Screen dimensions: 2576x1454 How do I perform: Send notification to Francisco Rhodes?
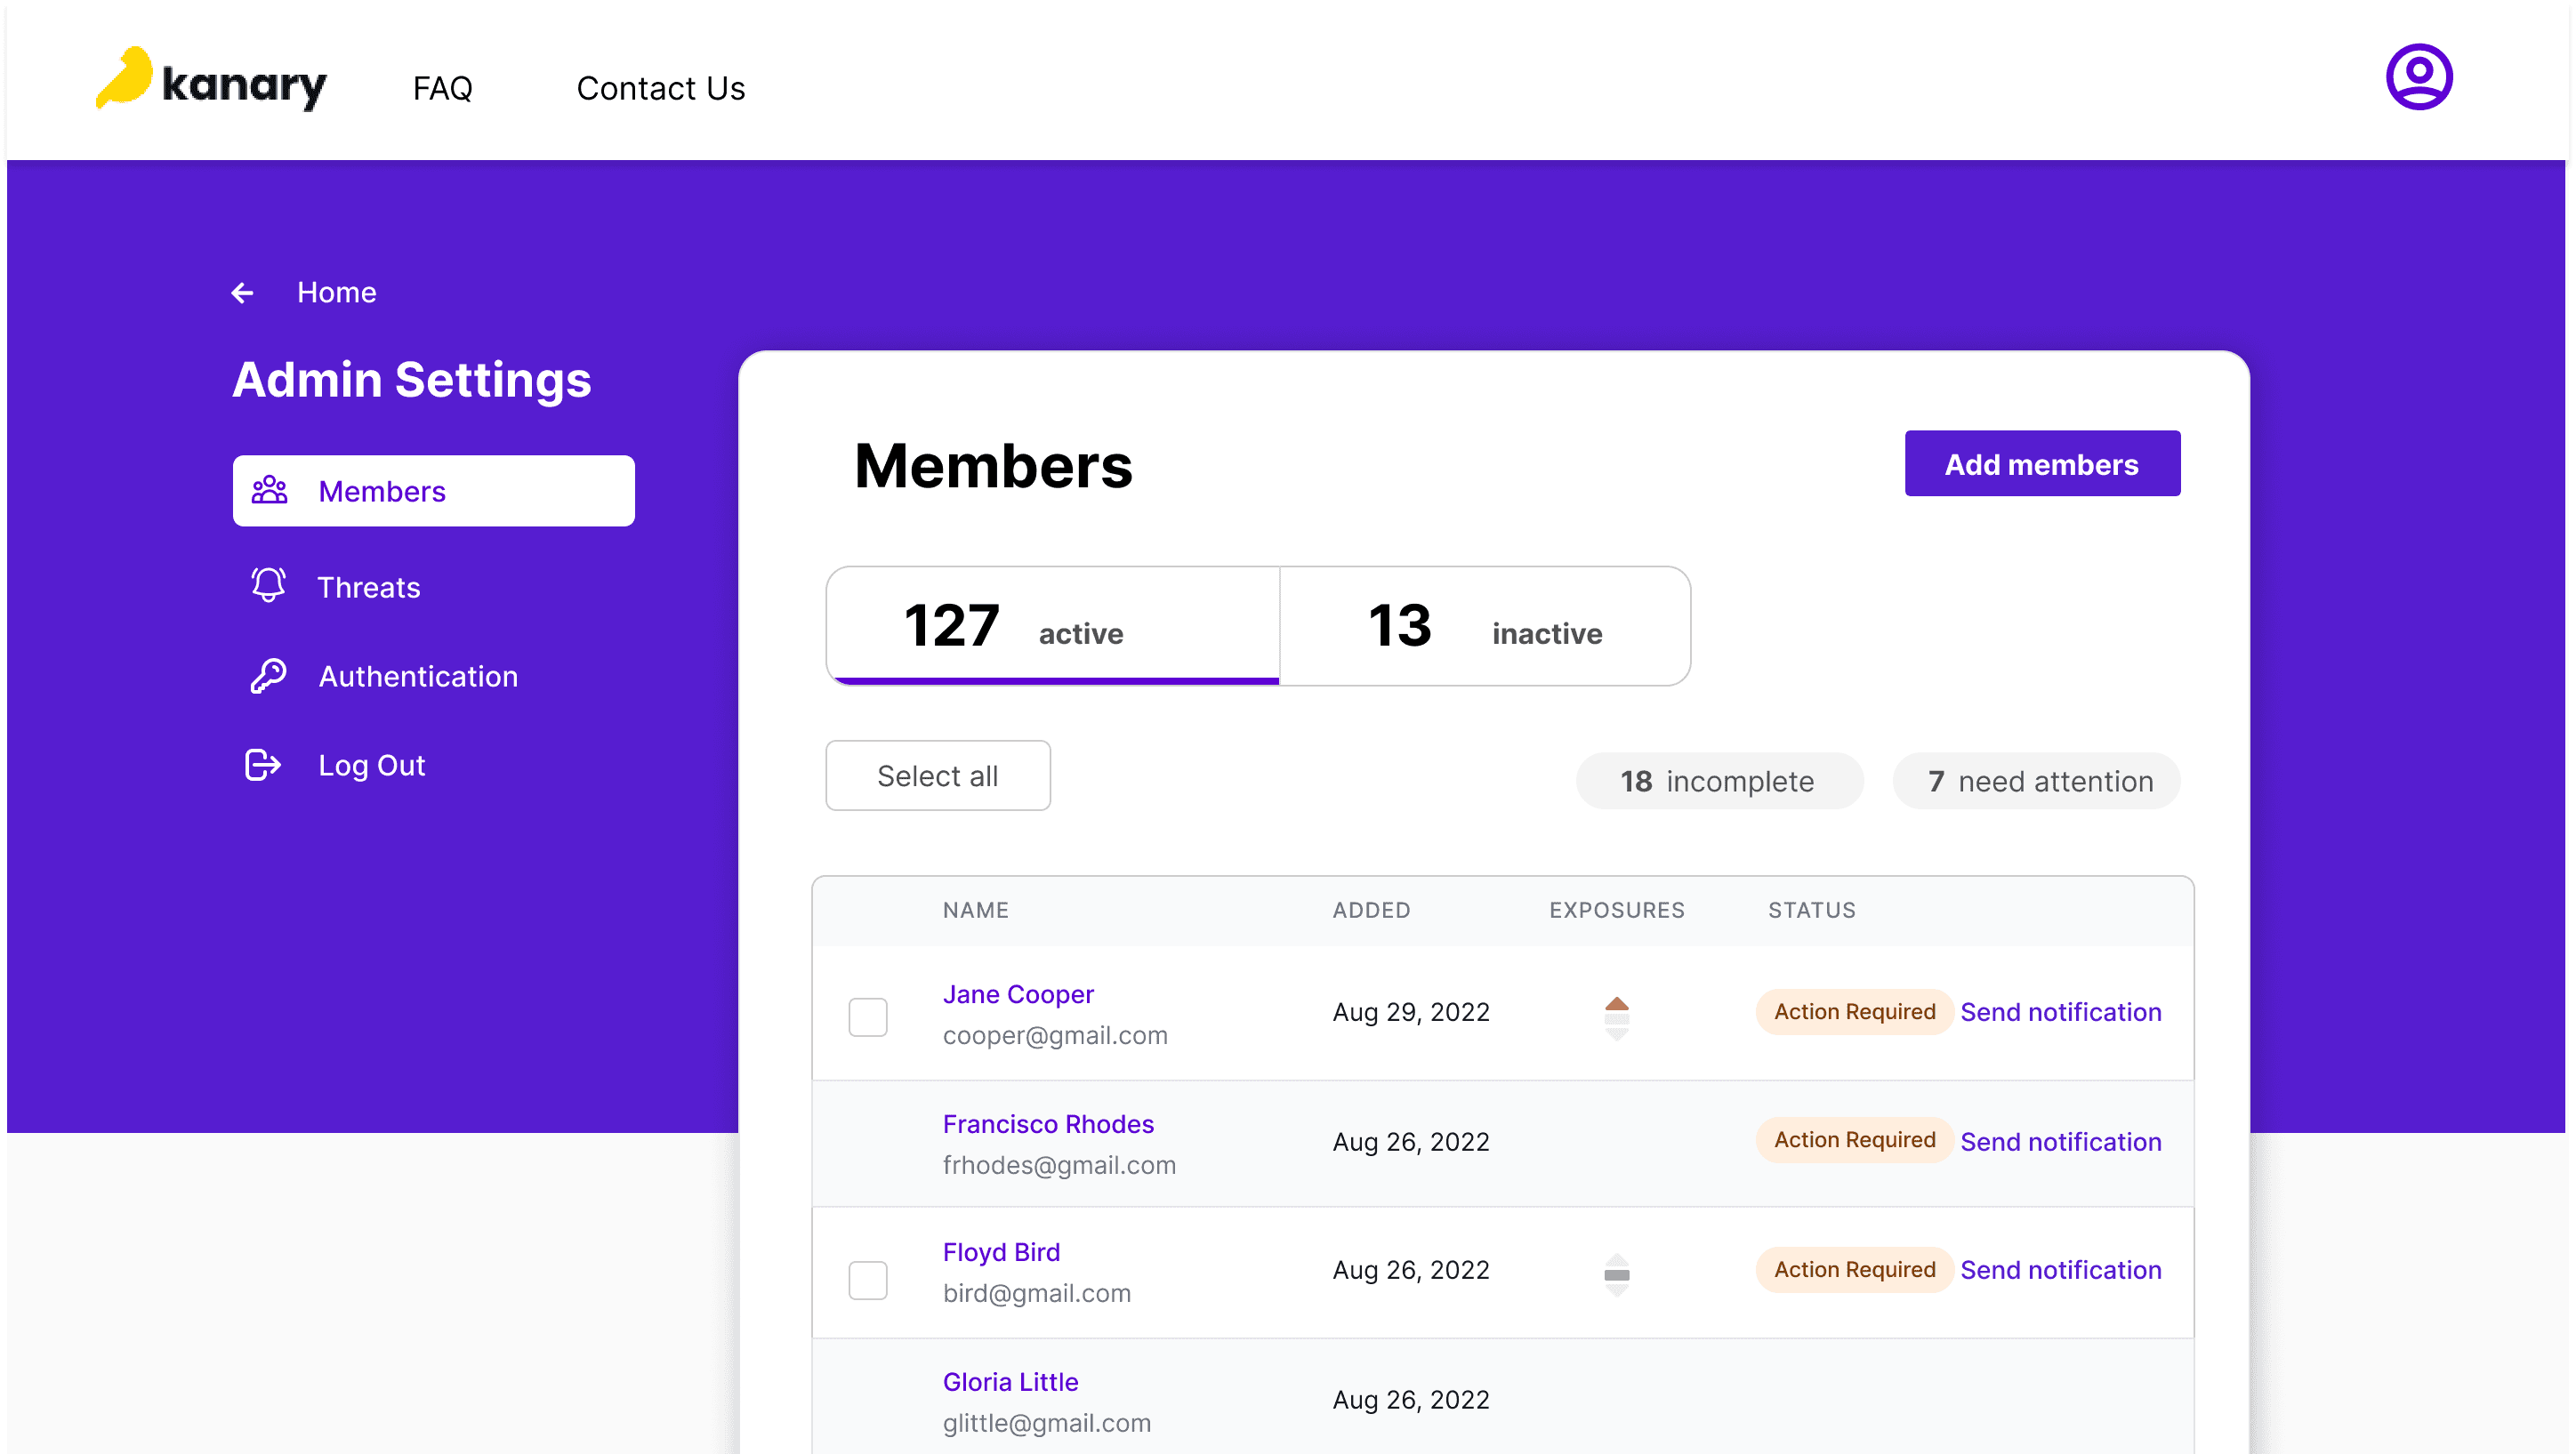click(2060, 1141)
